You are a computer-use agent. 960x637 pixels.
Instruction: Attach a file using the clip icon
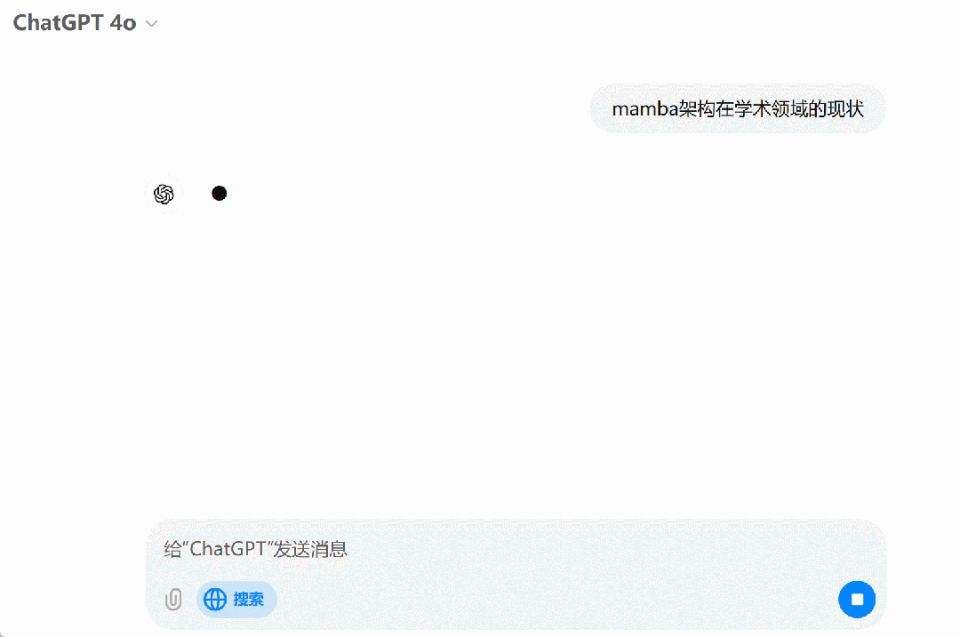click(173, 599)
